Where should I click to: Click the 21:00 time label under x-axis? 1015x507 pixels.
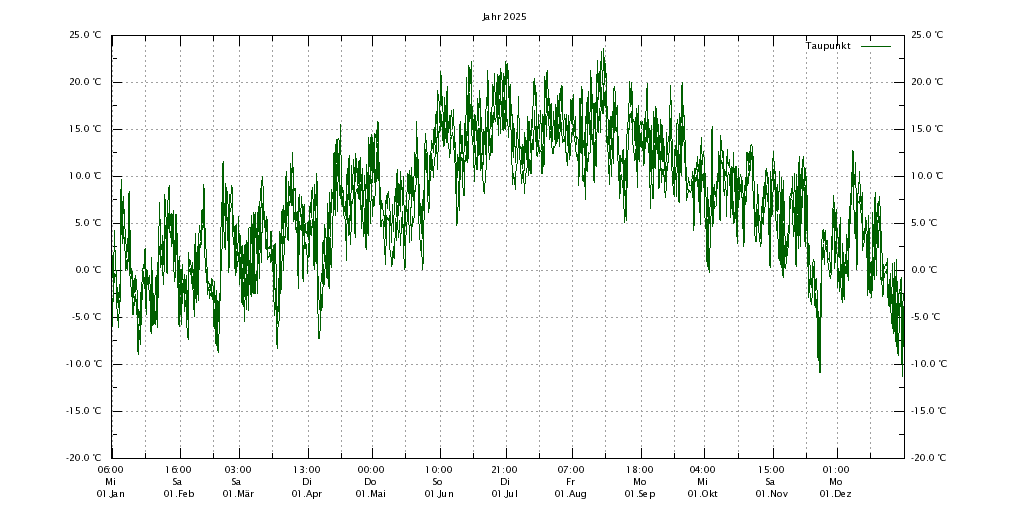[504, 470]
